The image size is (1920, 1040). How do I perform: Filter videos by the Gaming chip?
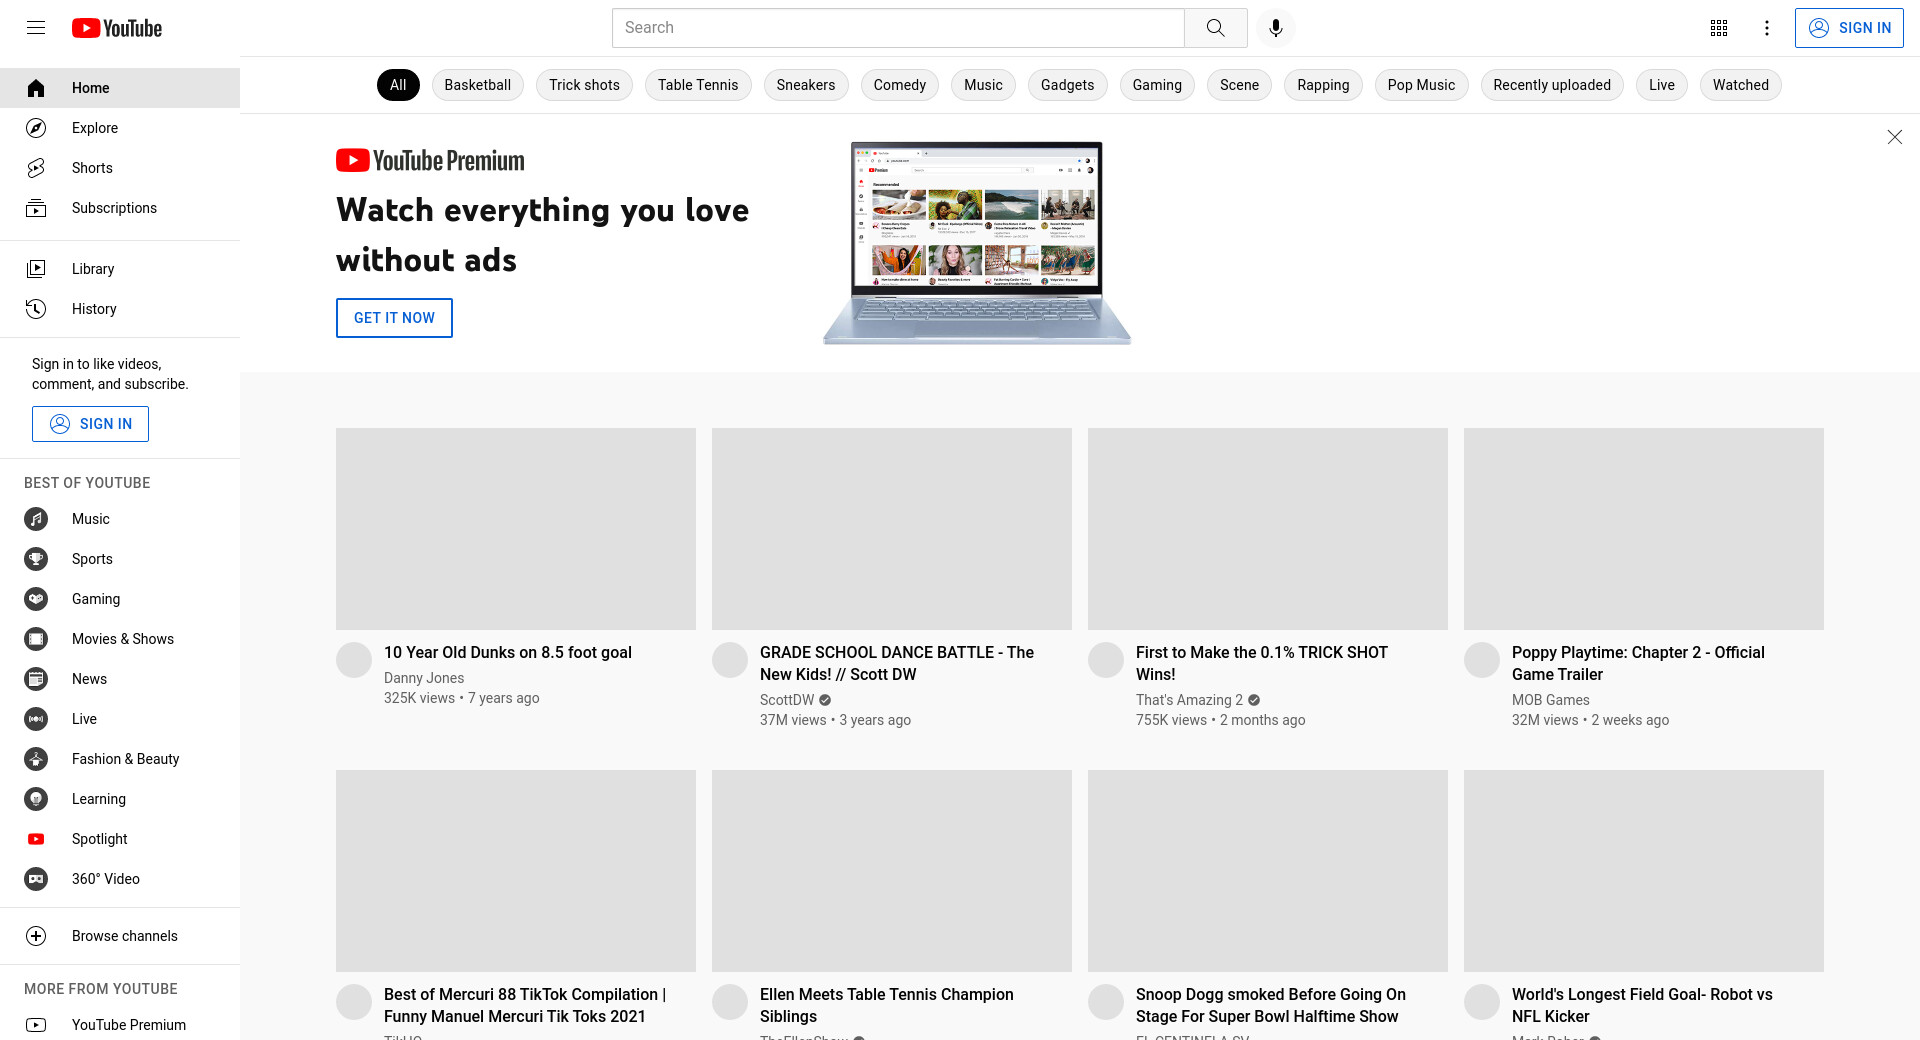(x=1157, y=85)
